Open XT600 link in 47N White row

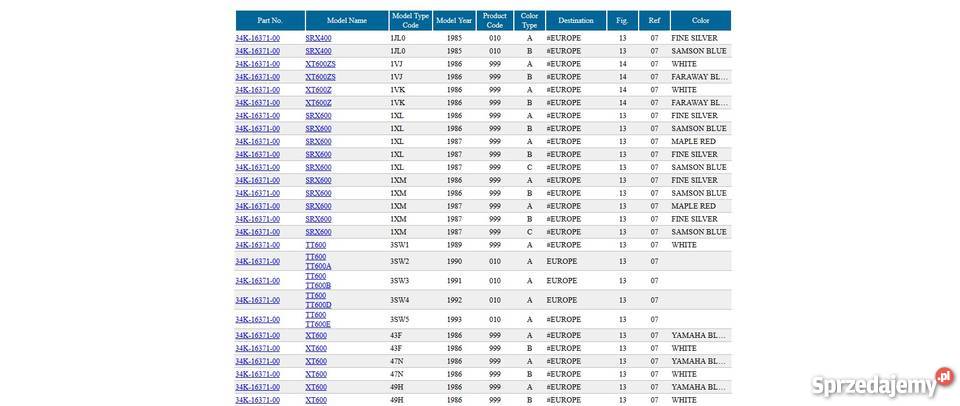(316, 374)
